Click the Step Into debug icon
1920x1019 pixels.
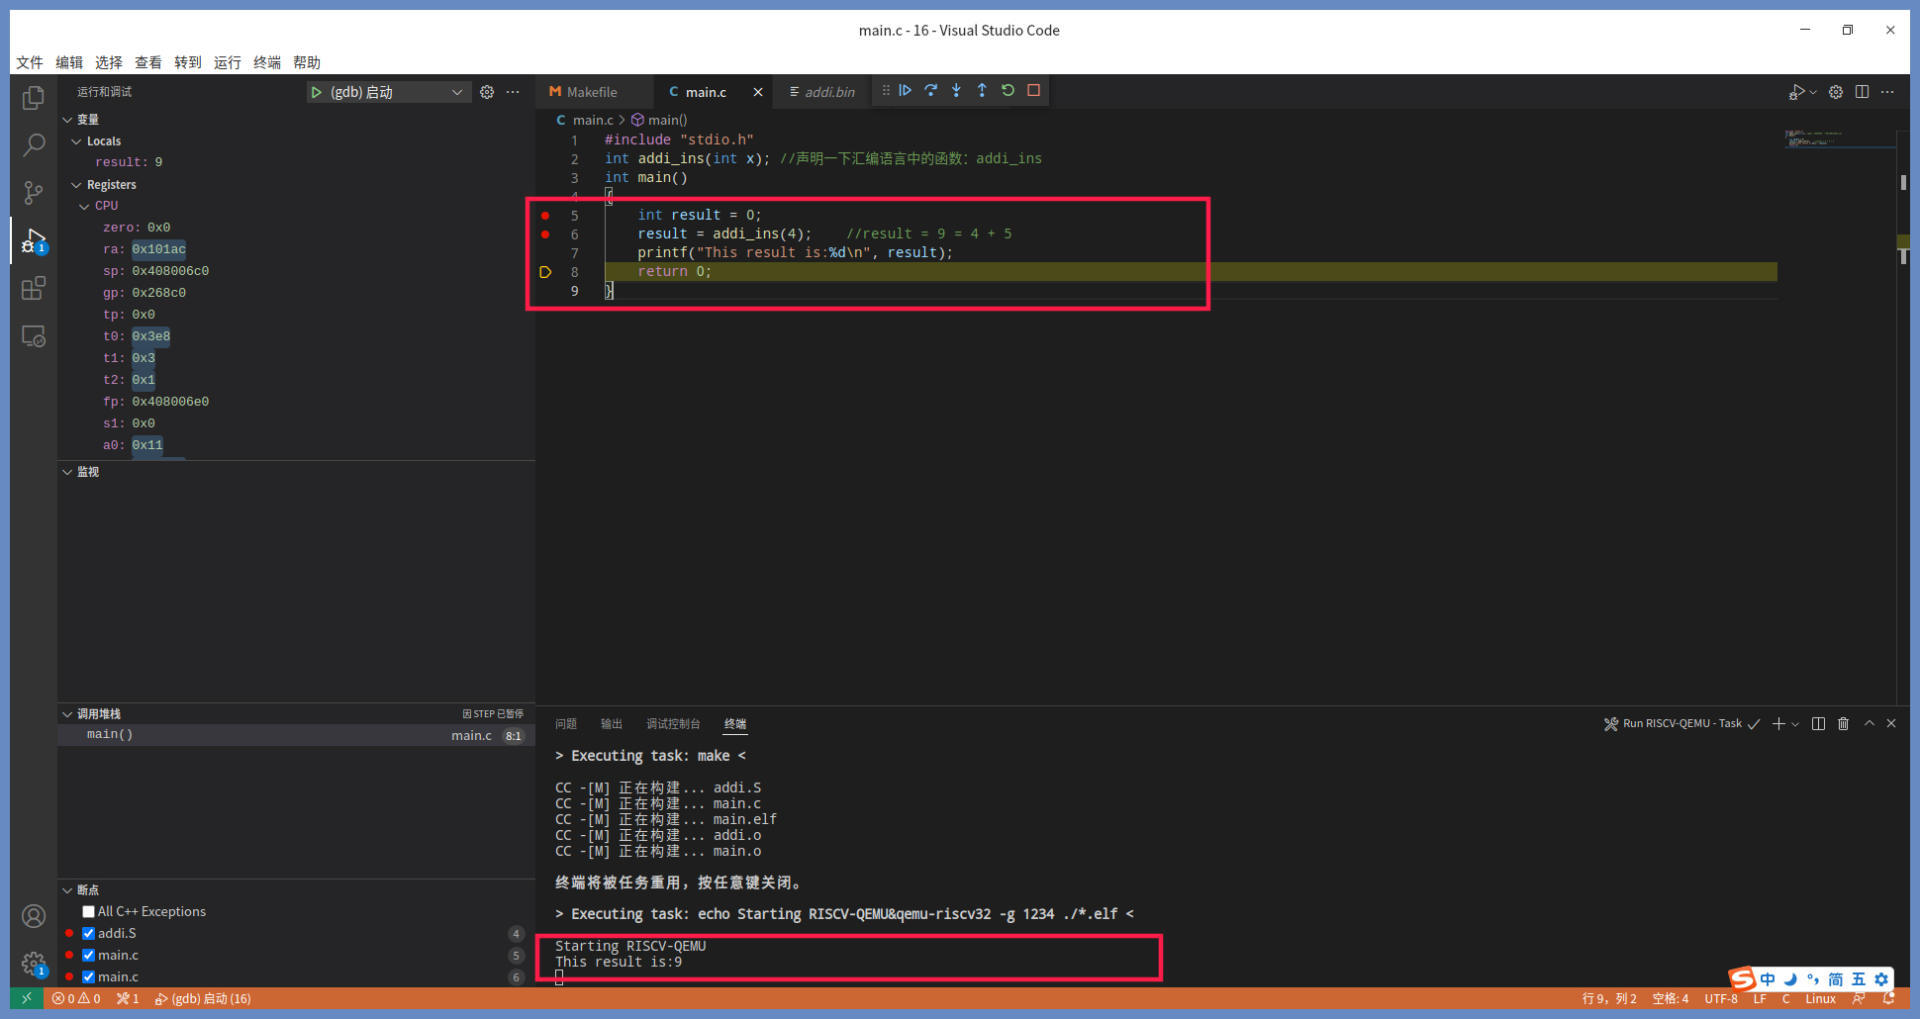coord(956,91)
